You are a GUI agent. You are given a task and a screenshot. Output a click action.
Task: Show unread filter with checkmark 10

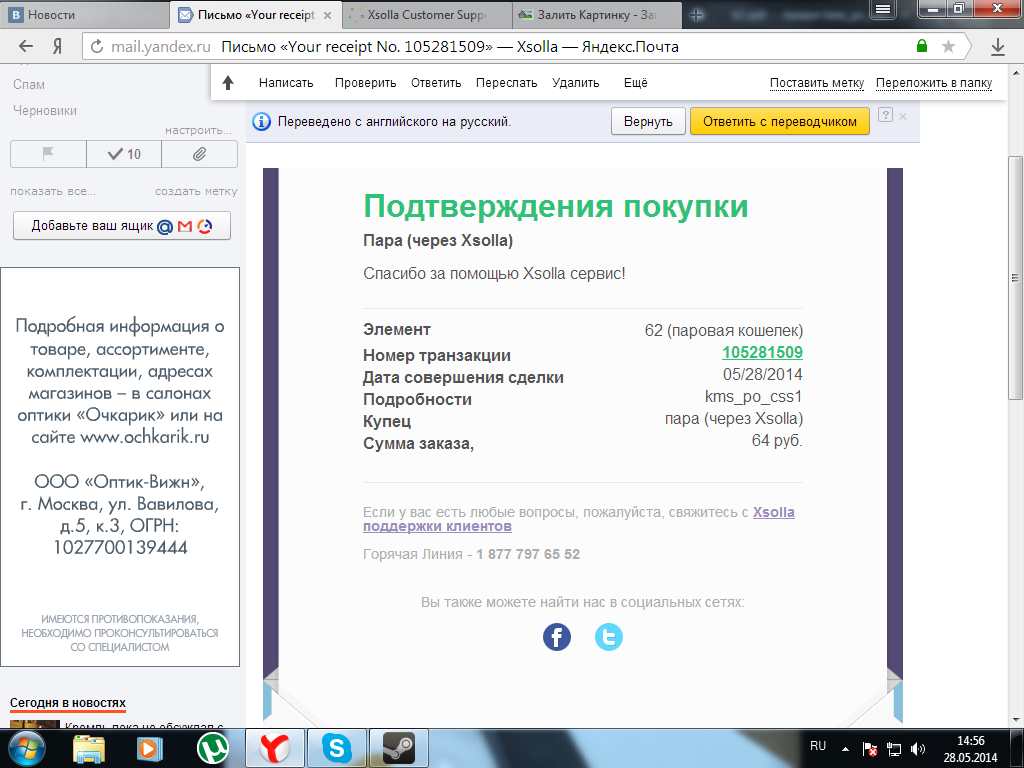124,154
